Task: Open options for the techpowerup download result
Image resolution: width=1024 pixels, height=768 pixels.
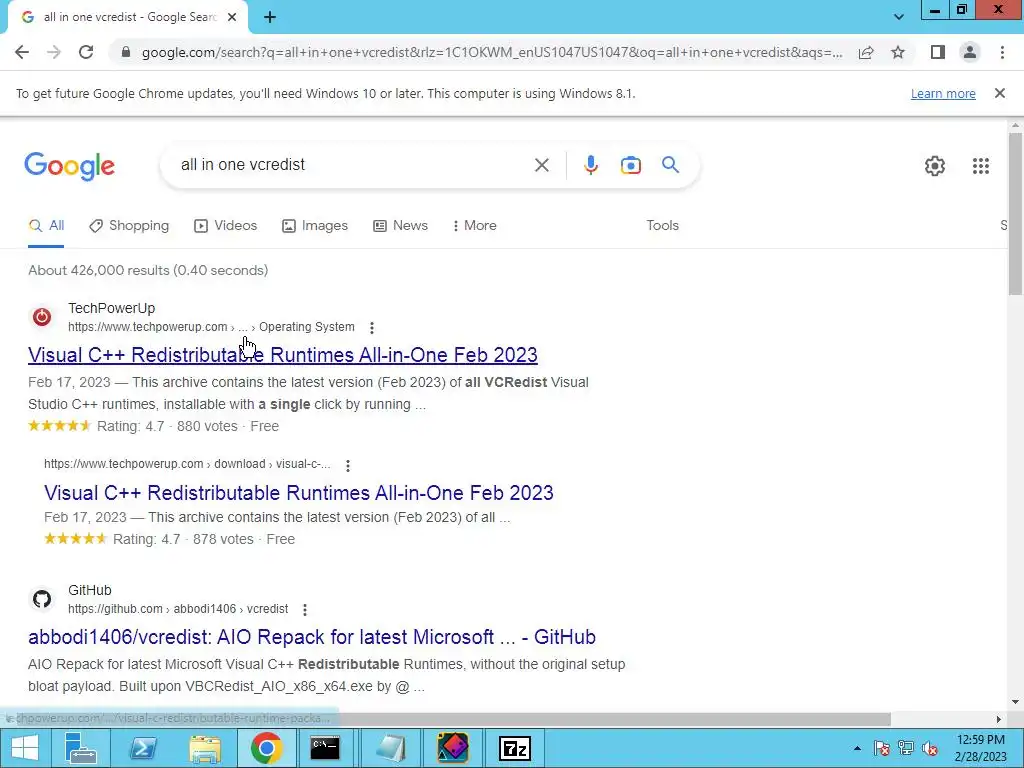Action: pyautogui.click(x=347, y=465)
